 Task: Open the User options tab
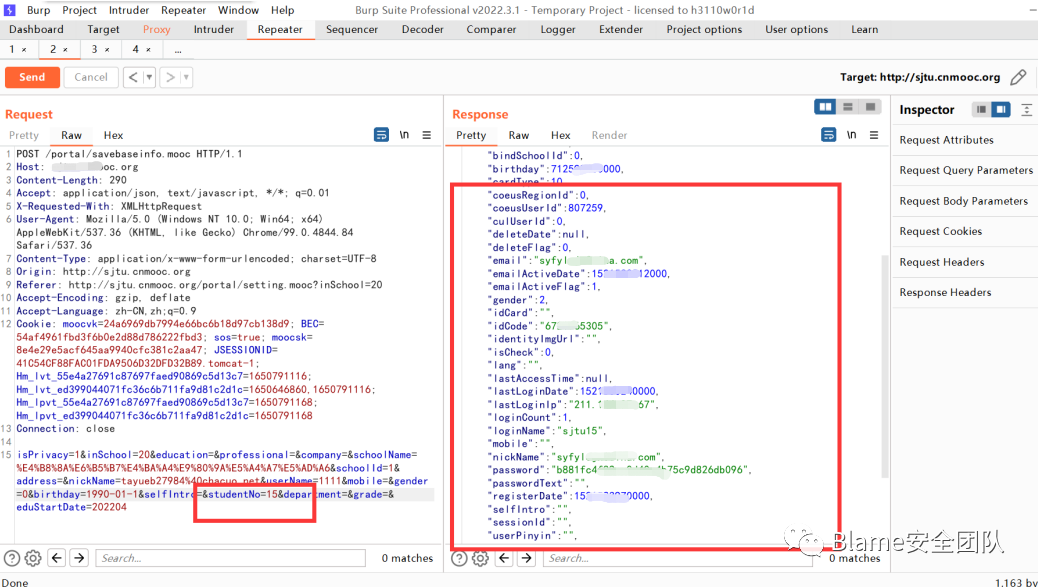[x=796, y=29]
